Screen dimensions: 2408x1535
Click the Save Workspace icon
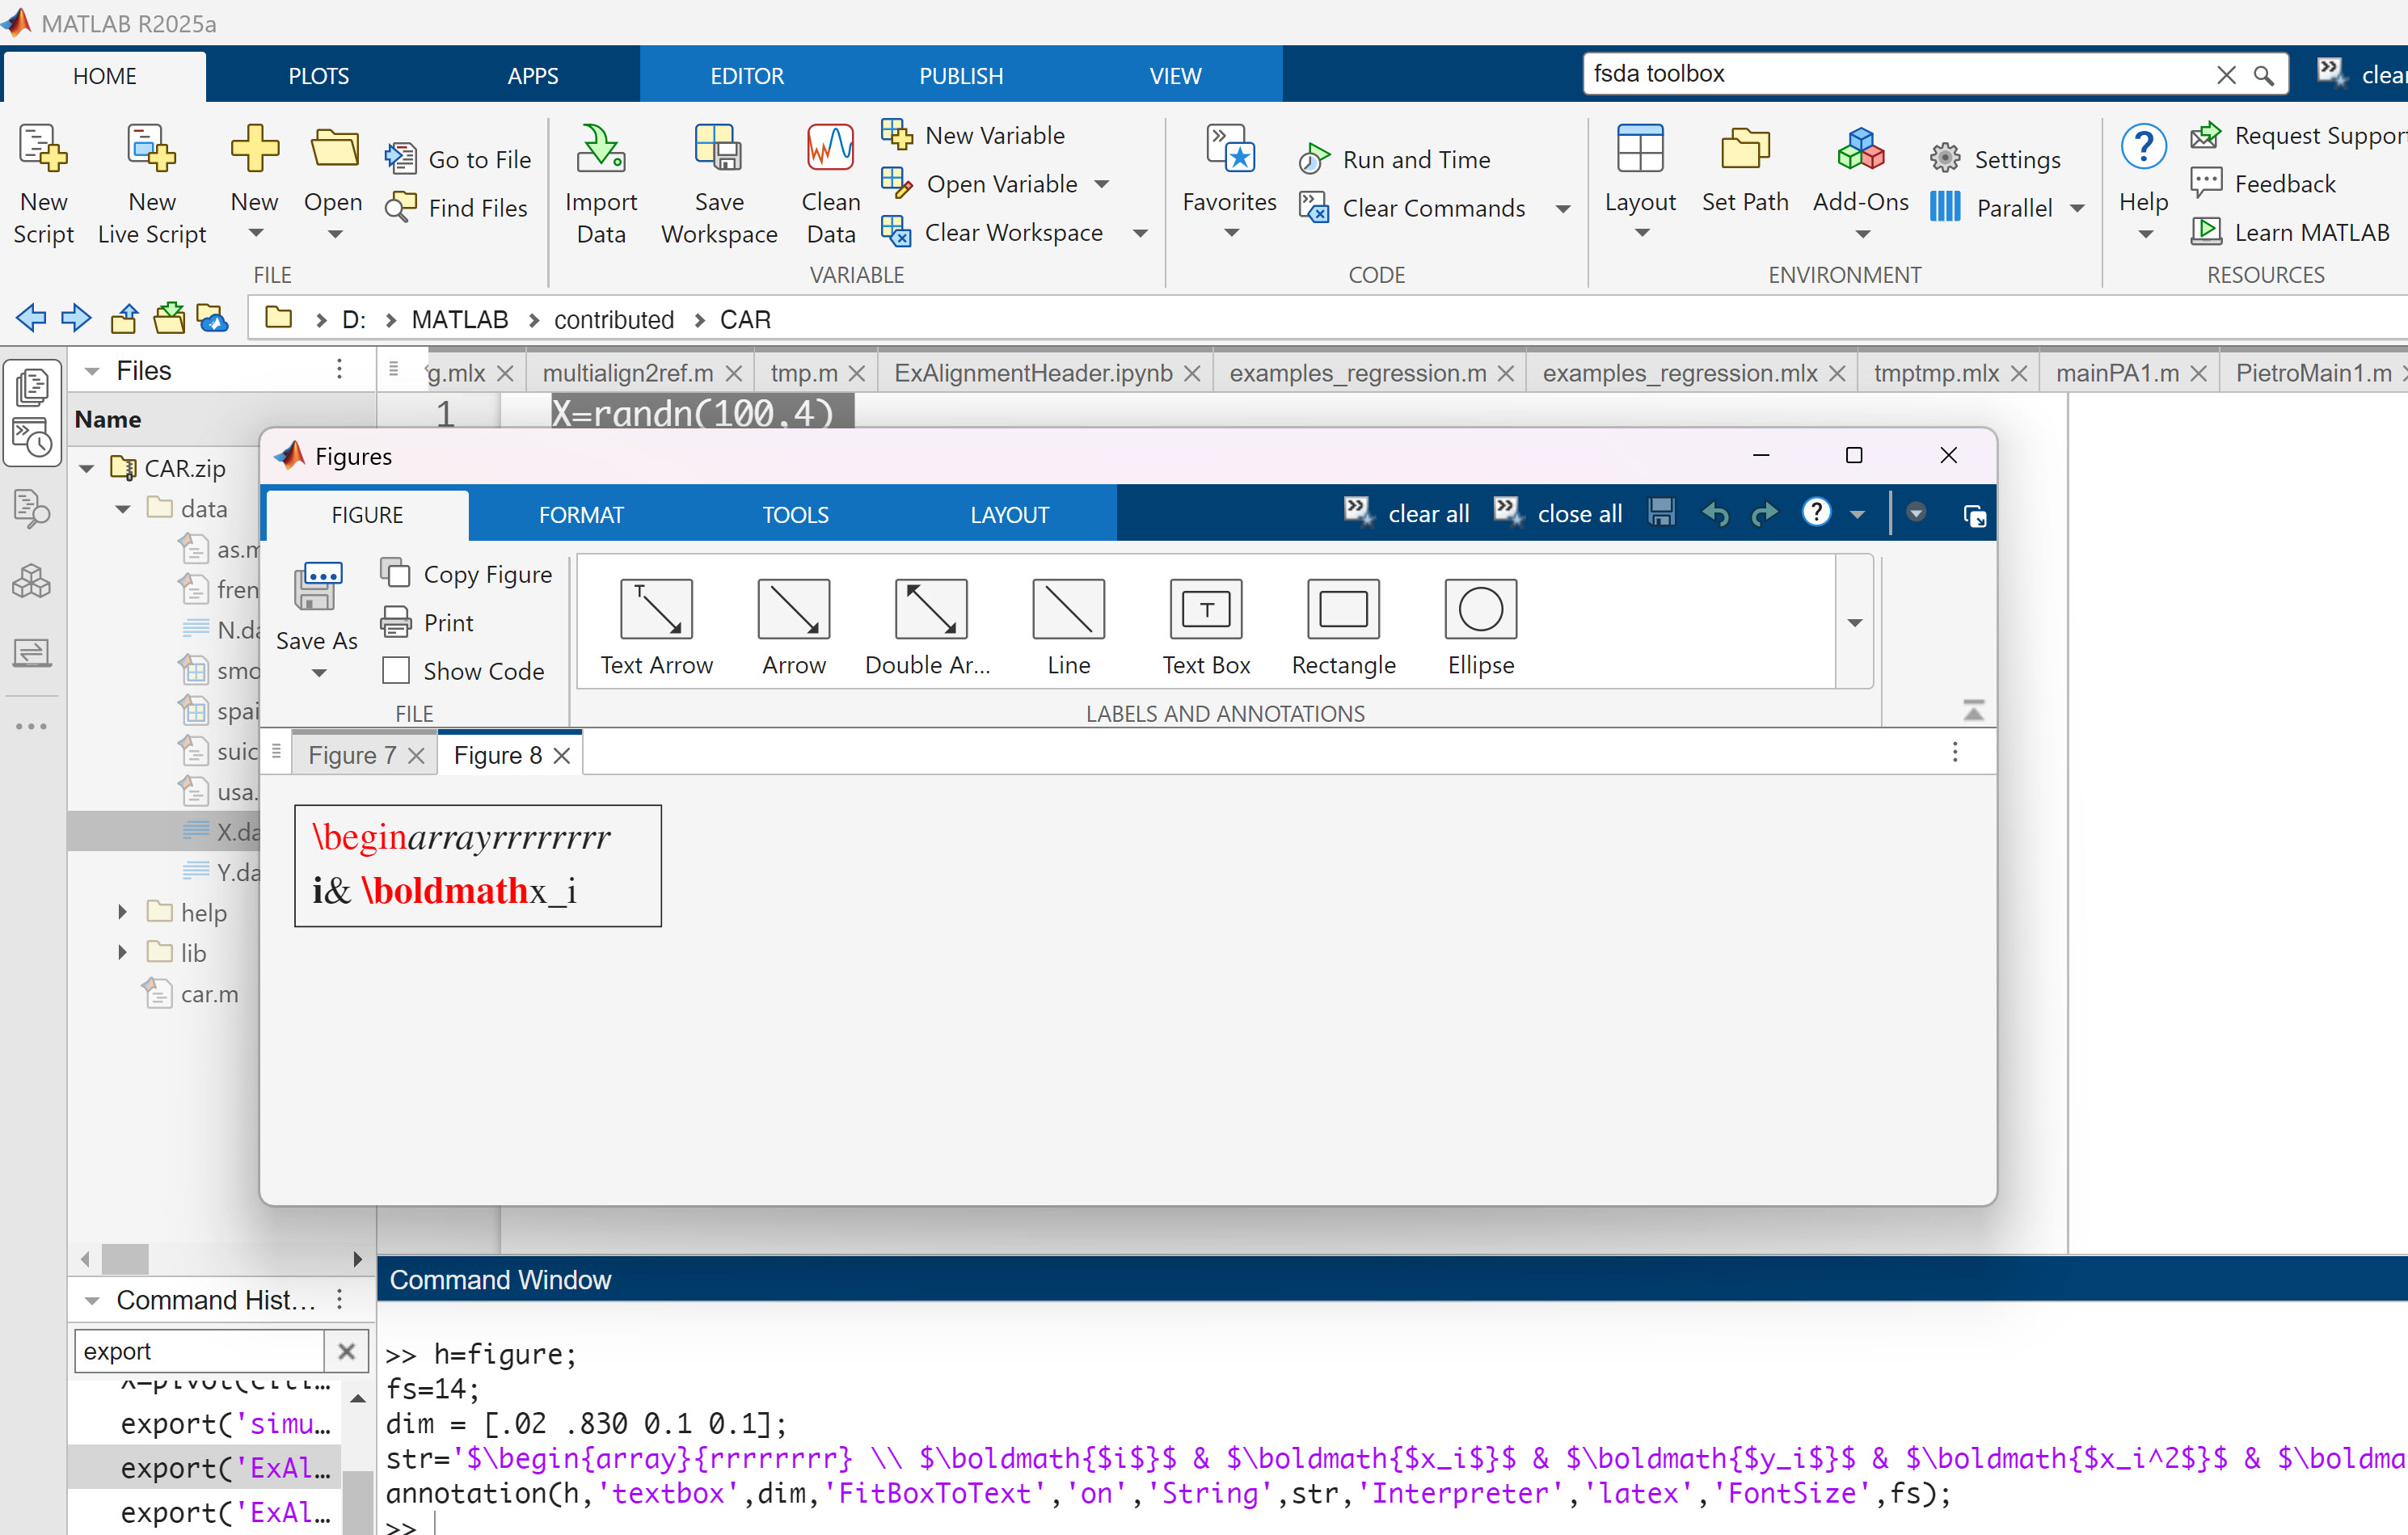(718, 149)
